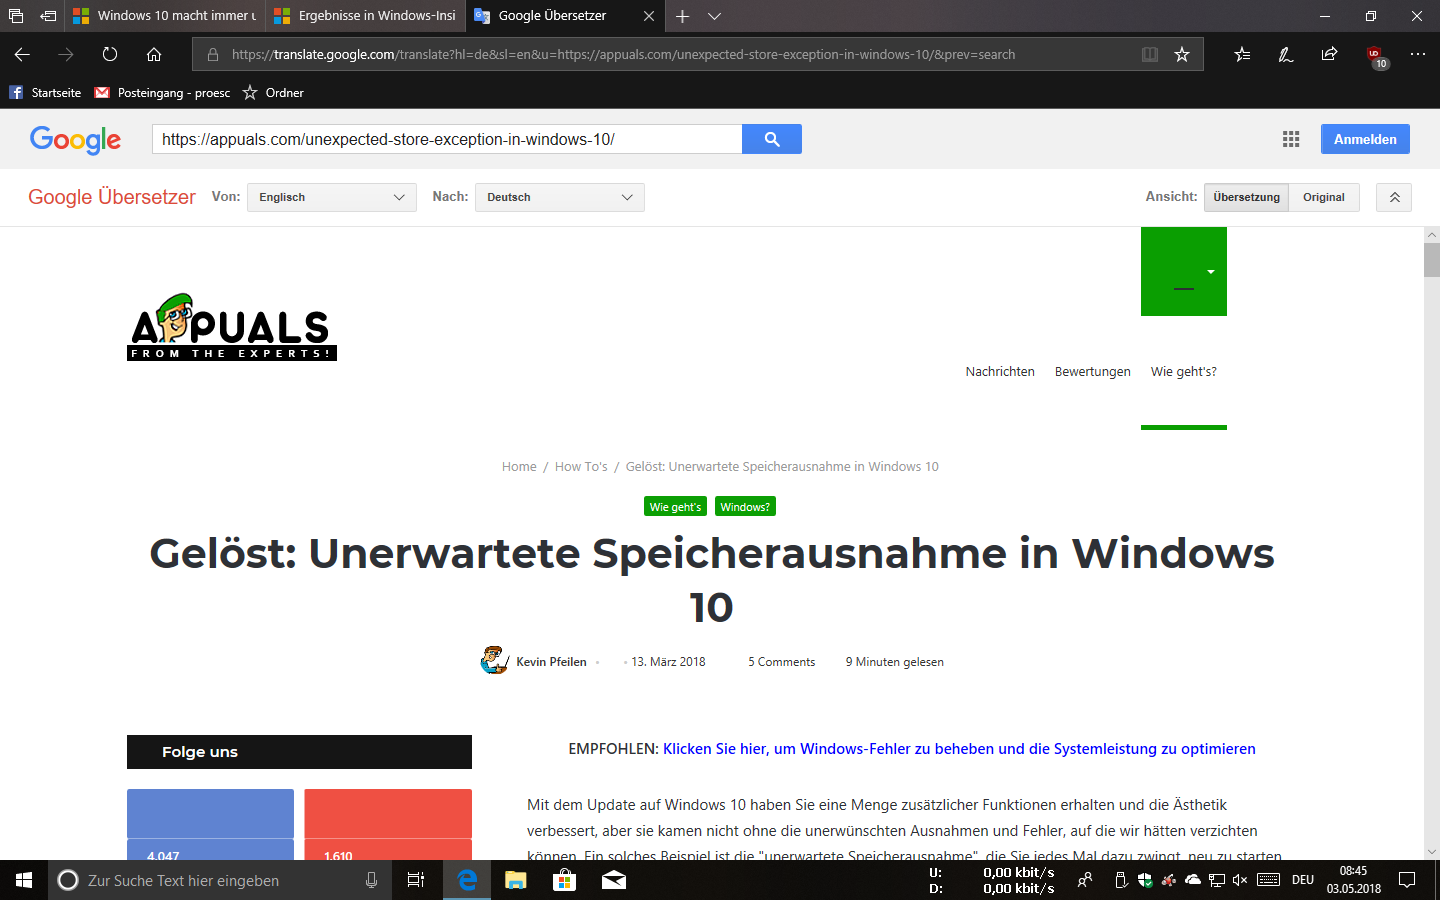The image size is (1440, 900).
Task: Open Microsoft Store from taskbar
Action: coord(565,880)
